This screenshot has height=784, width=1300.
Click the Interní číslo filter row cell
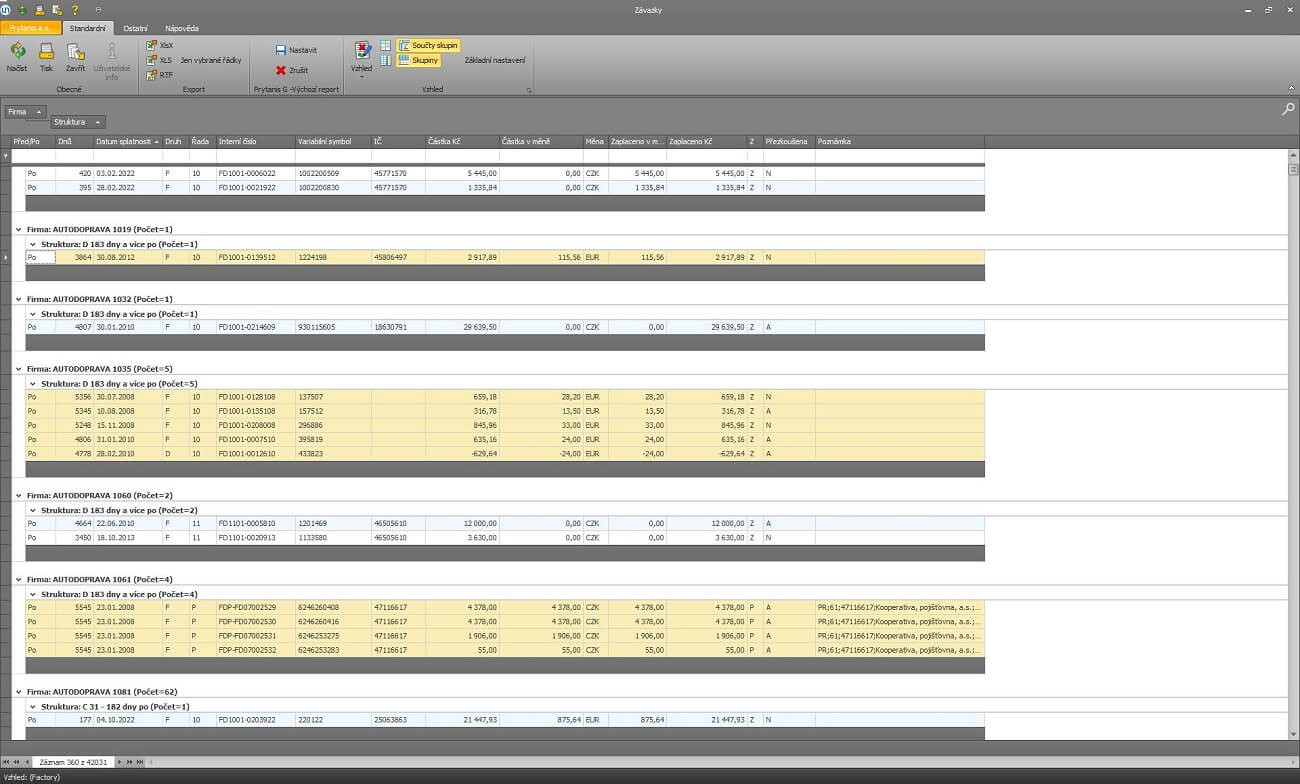[x=256, y=156]
